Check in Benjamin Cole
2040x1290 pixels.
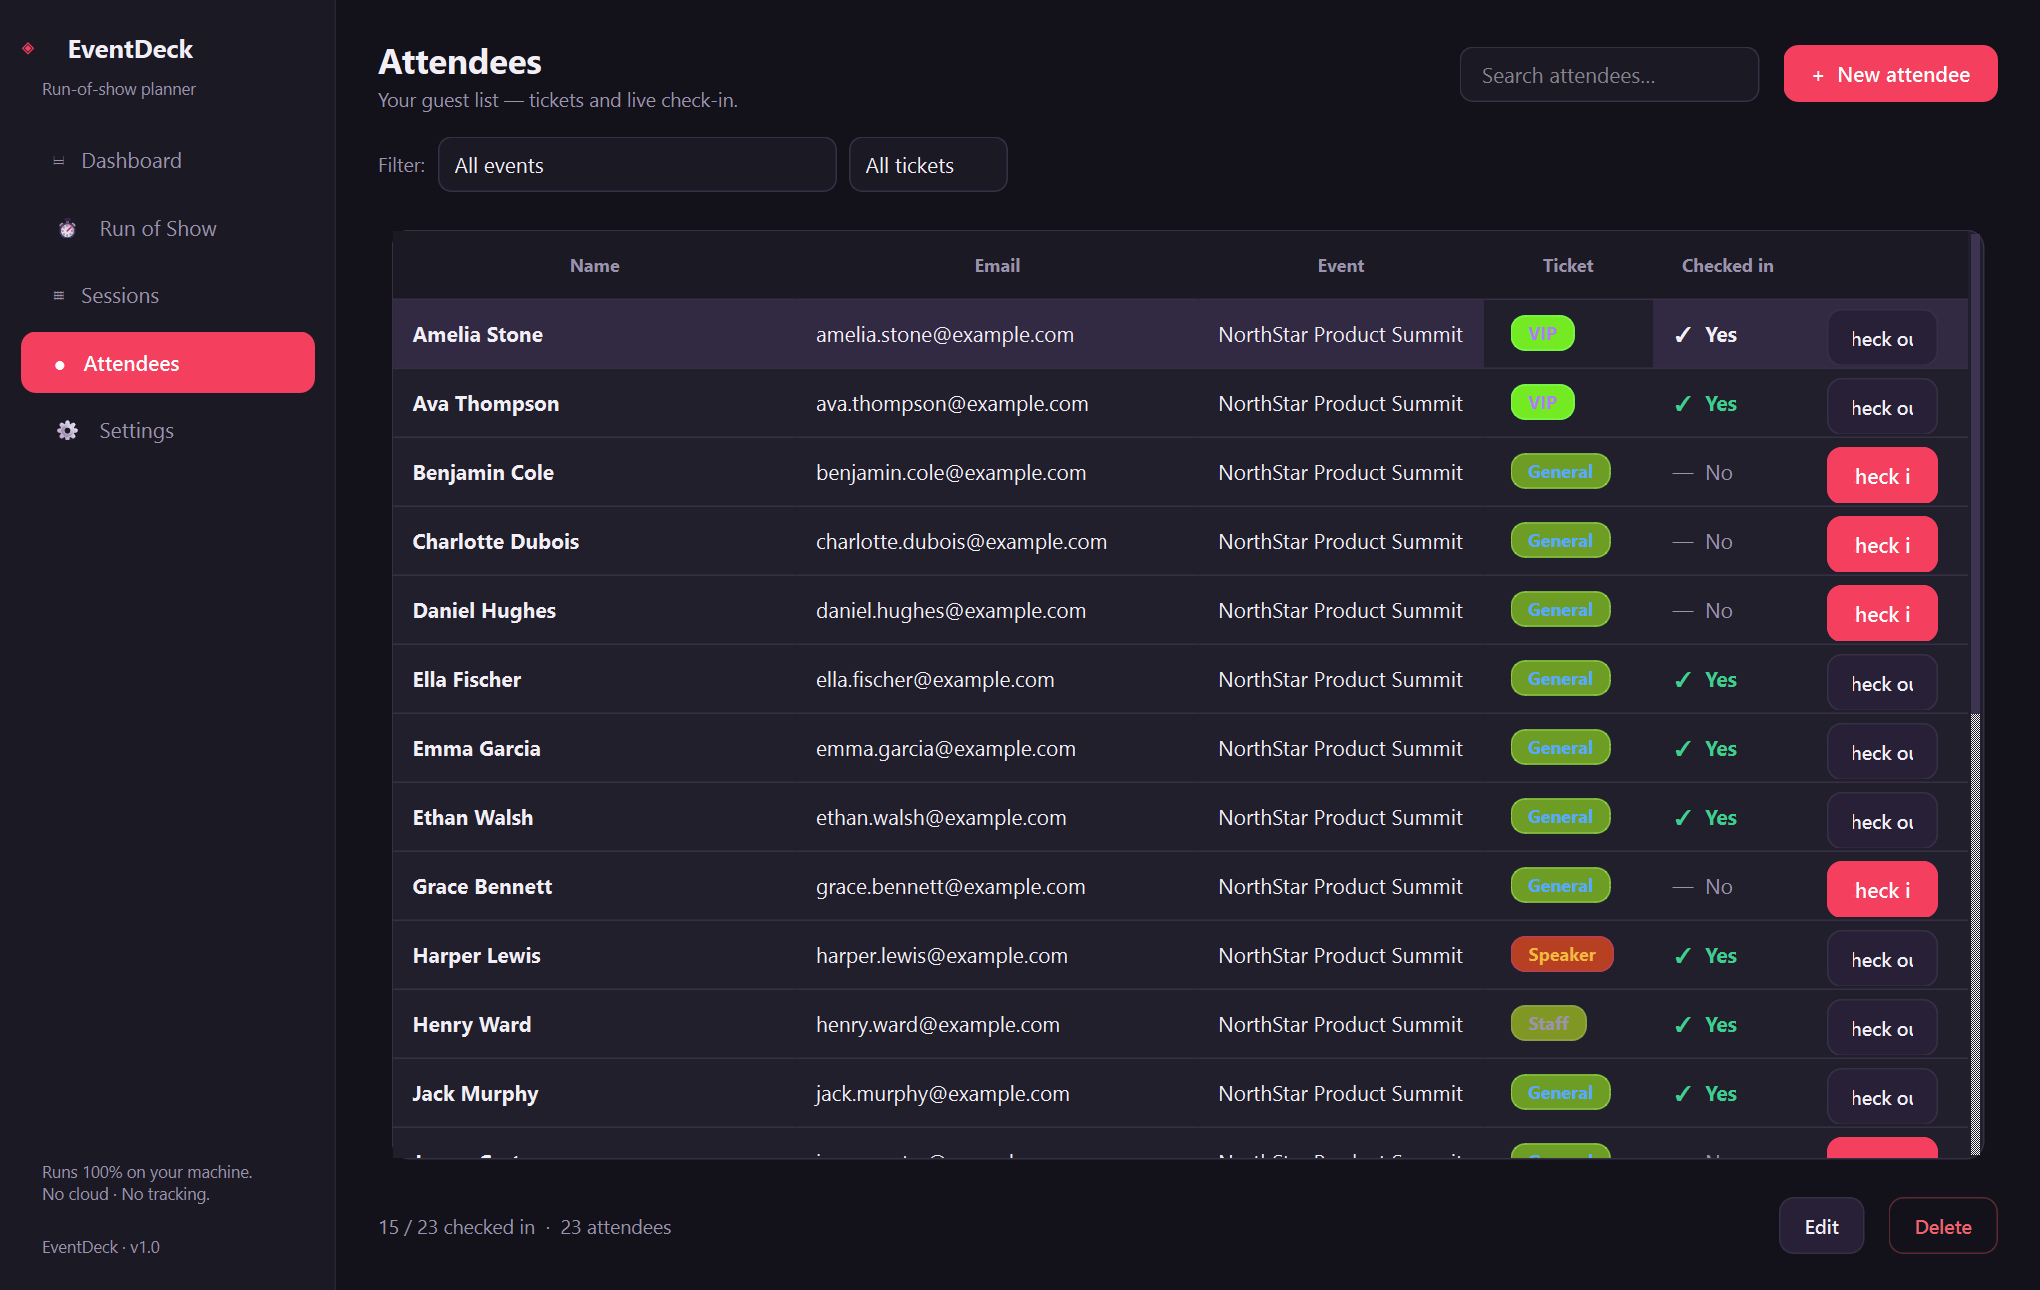click(x=1882, y=476)
